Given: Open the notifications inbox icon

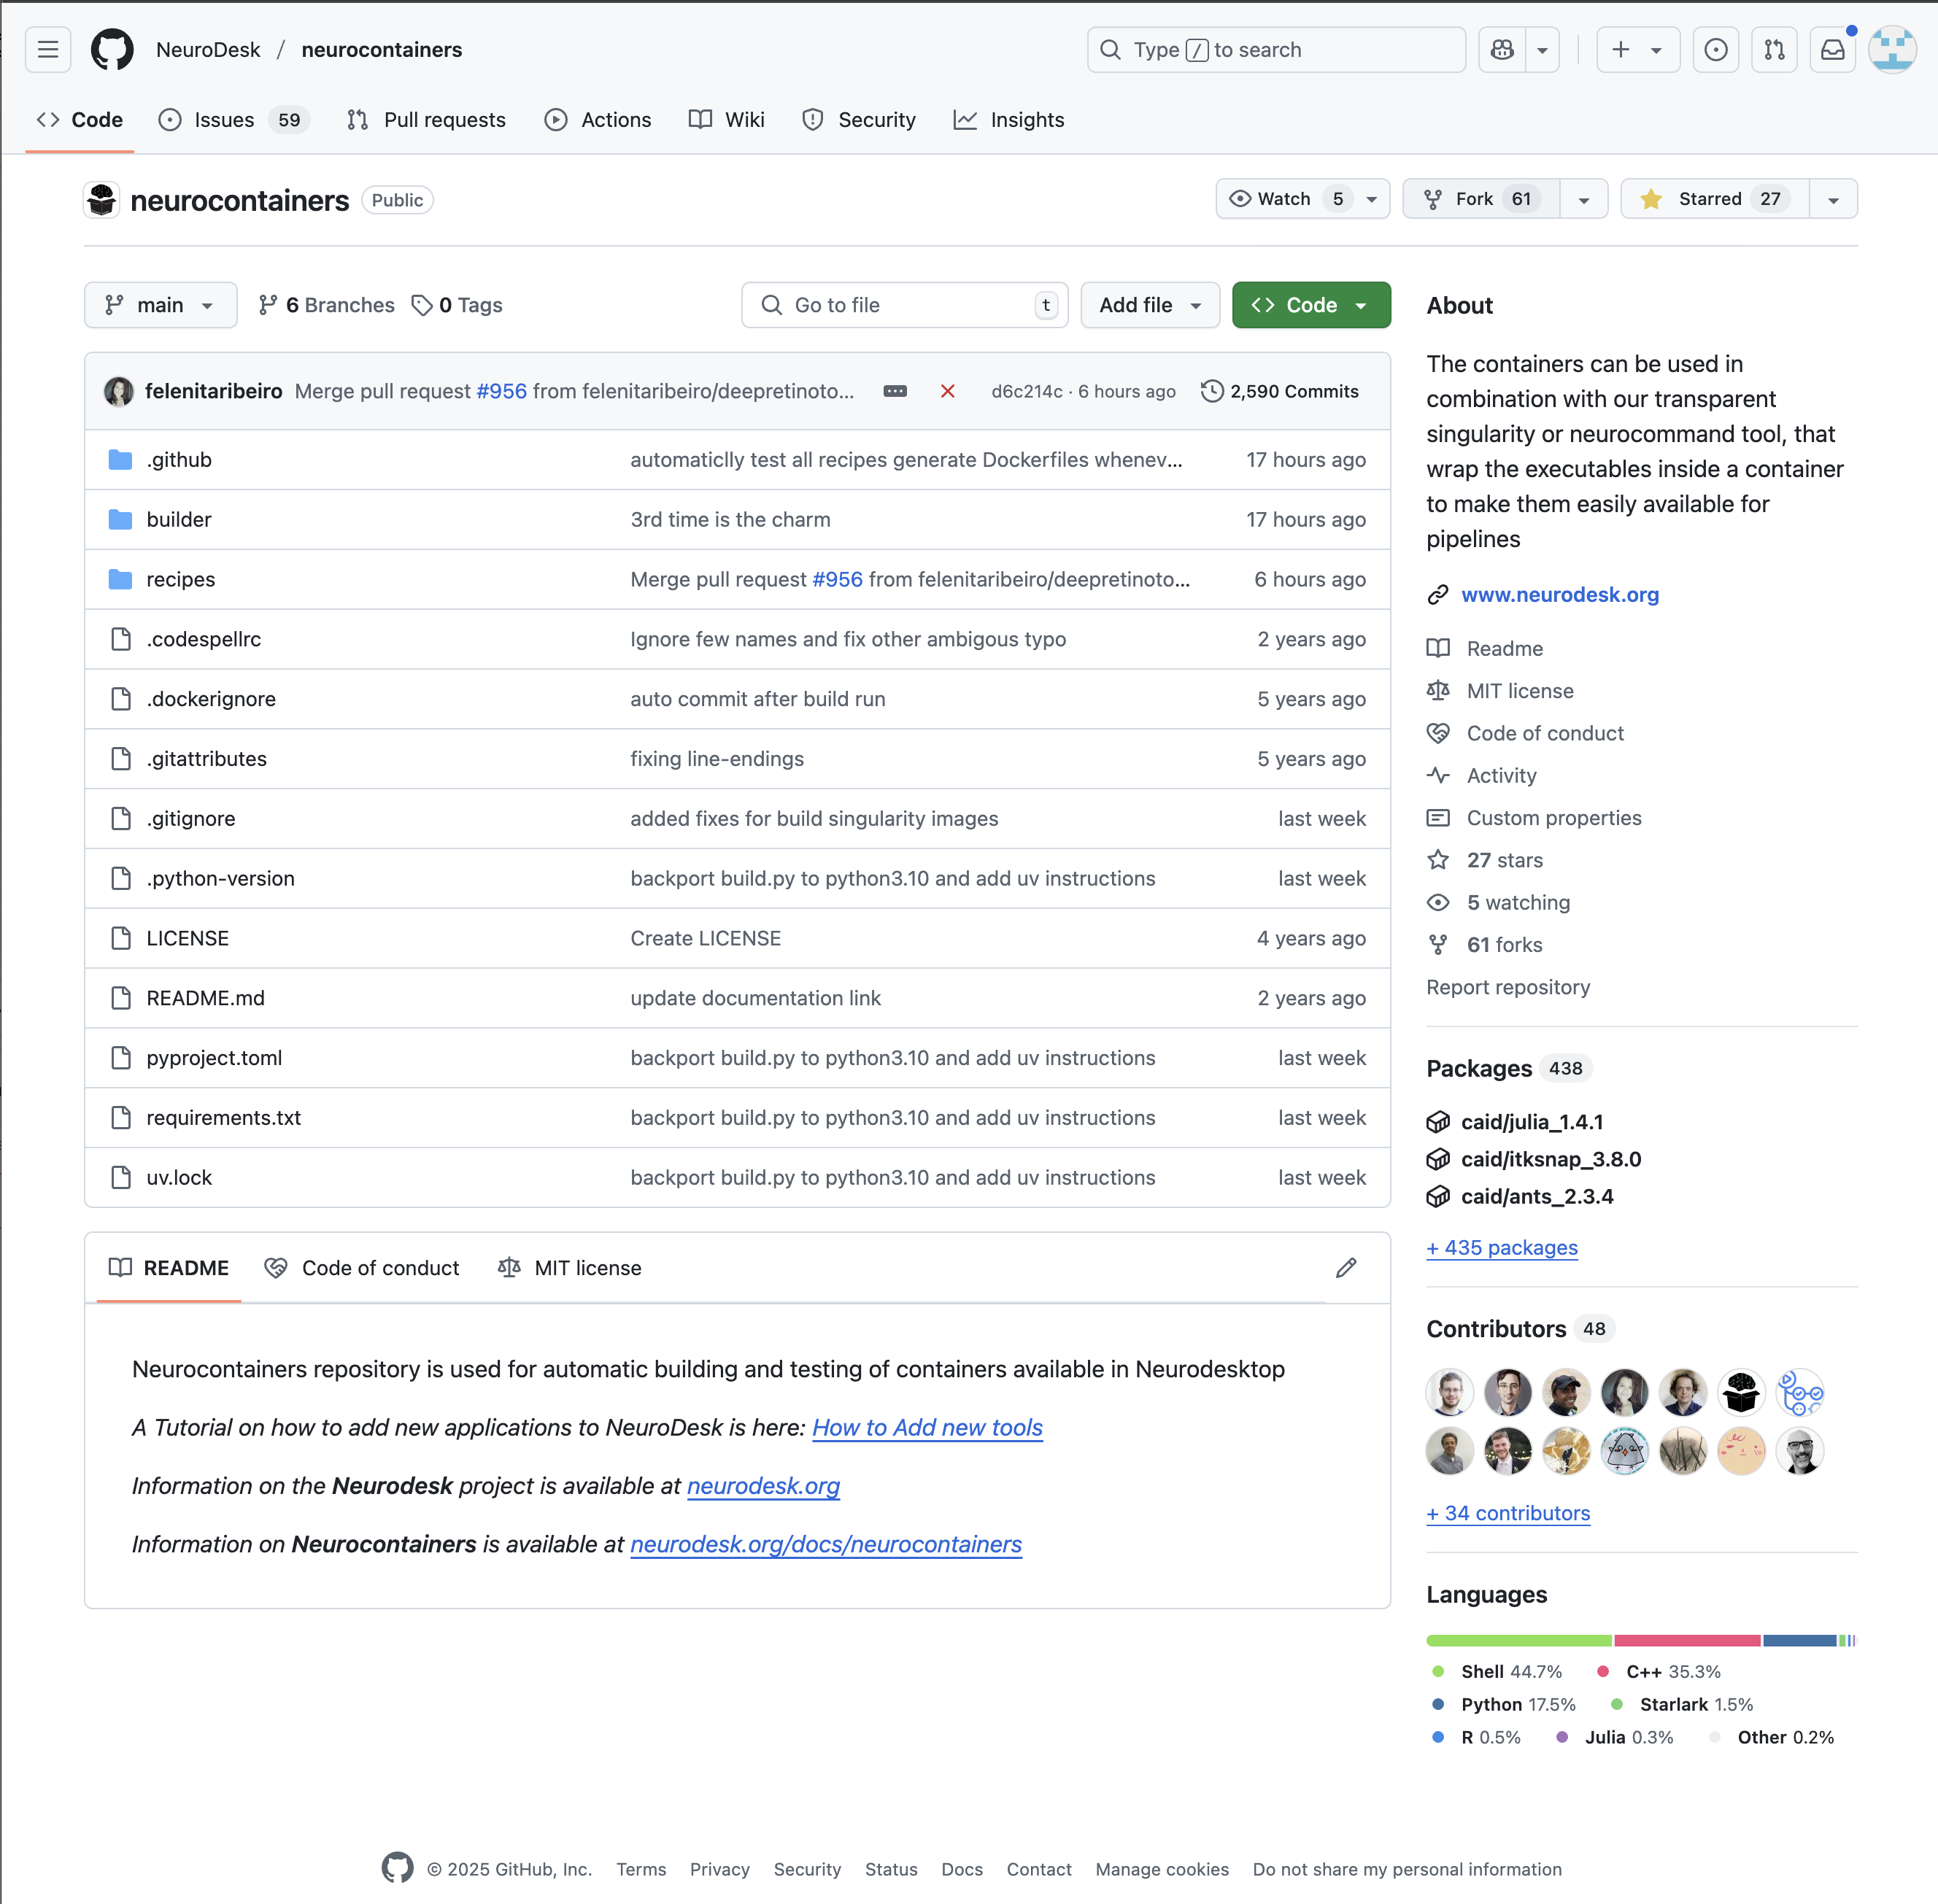Looking at the screenshot, I should coord(1832,50).
